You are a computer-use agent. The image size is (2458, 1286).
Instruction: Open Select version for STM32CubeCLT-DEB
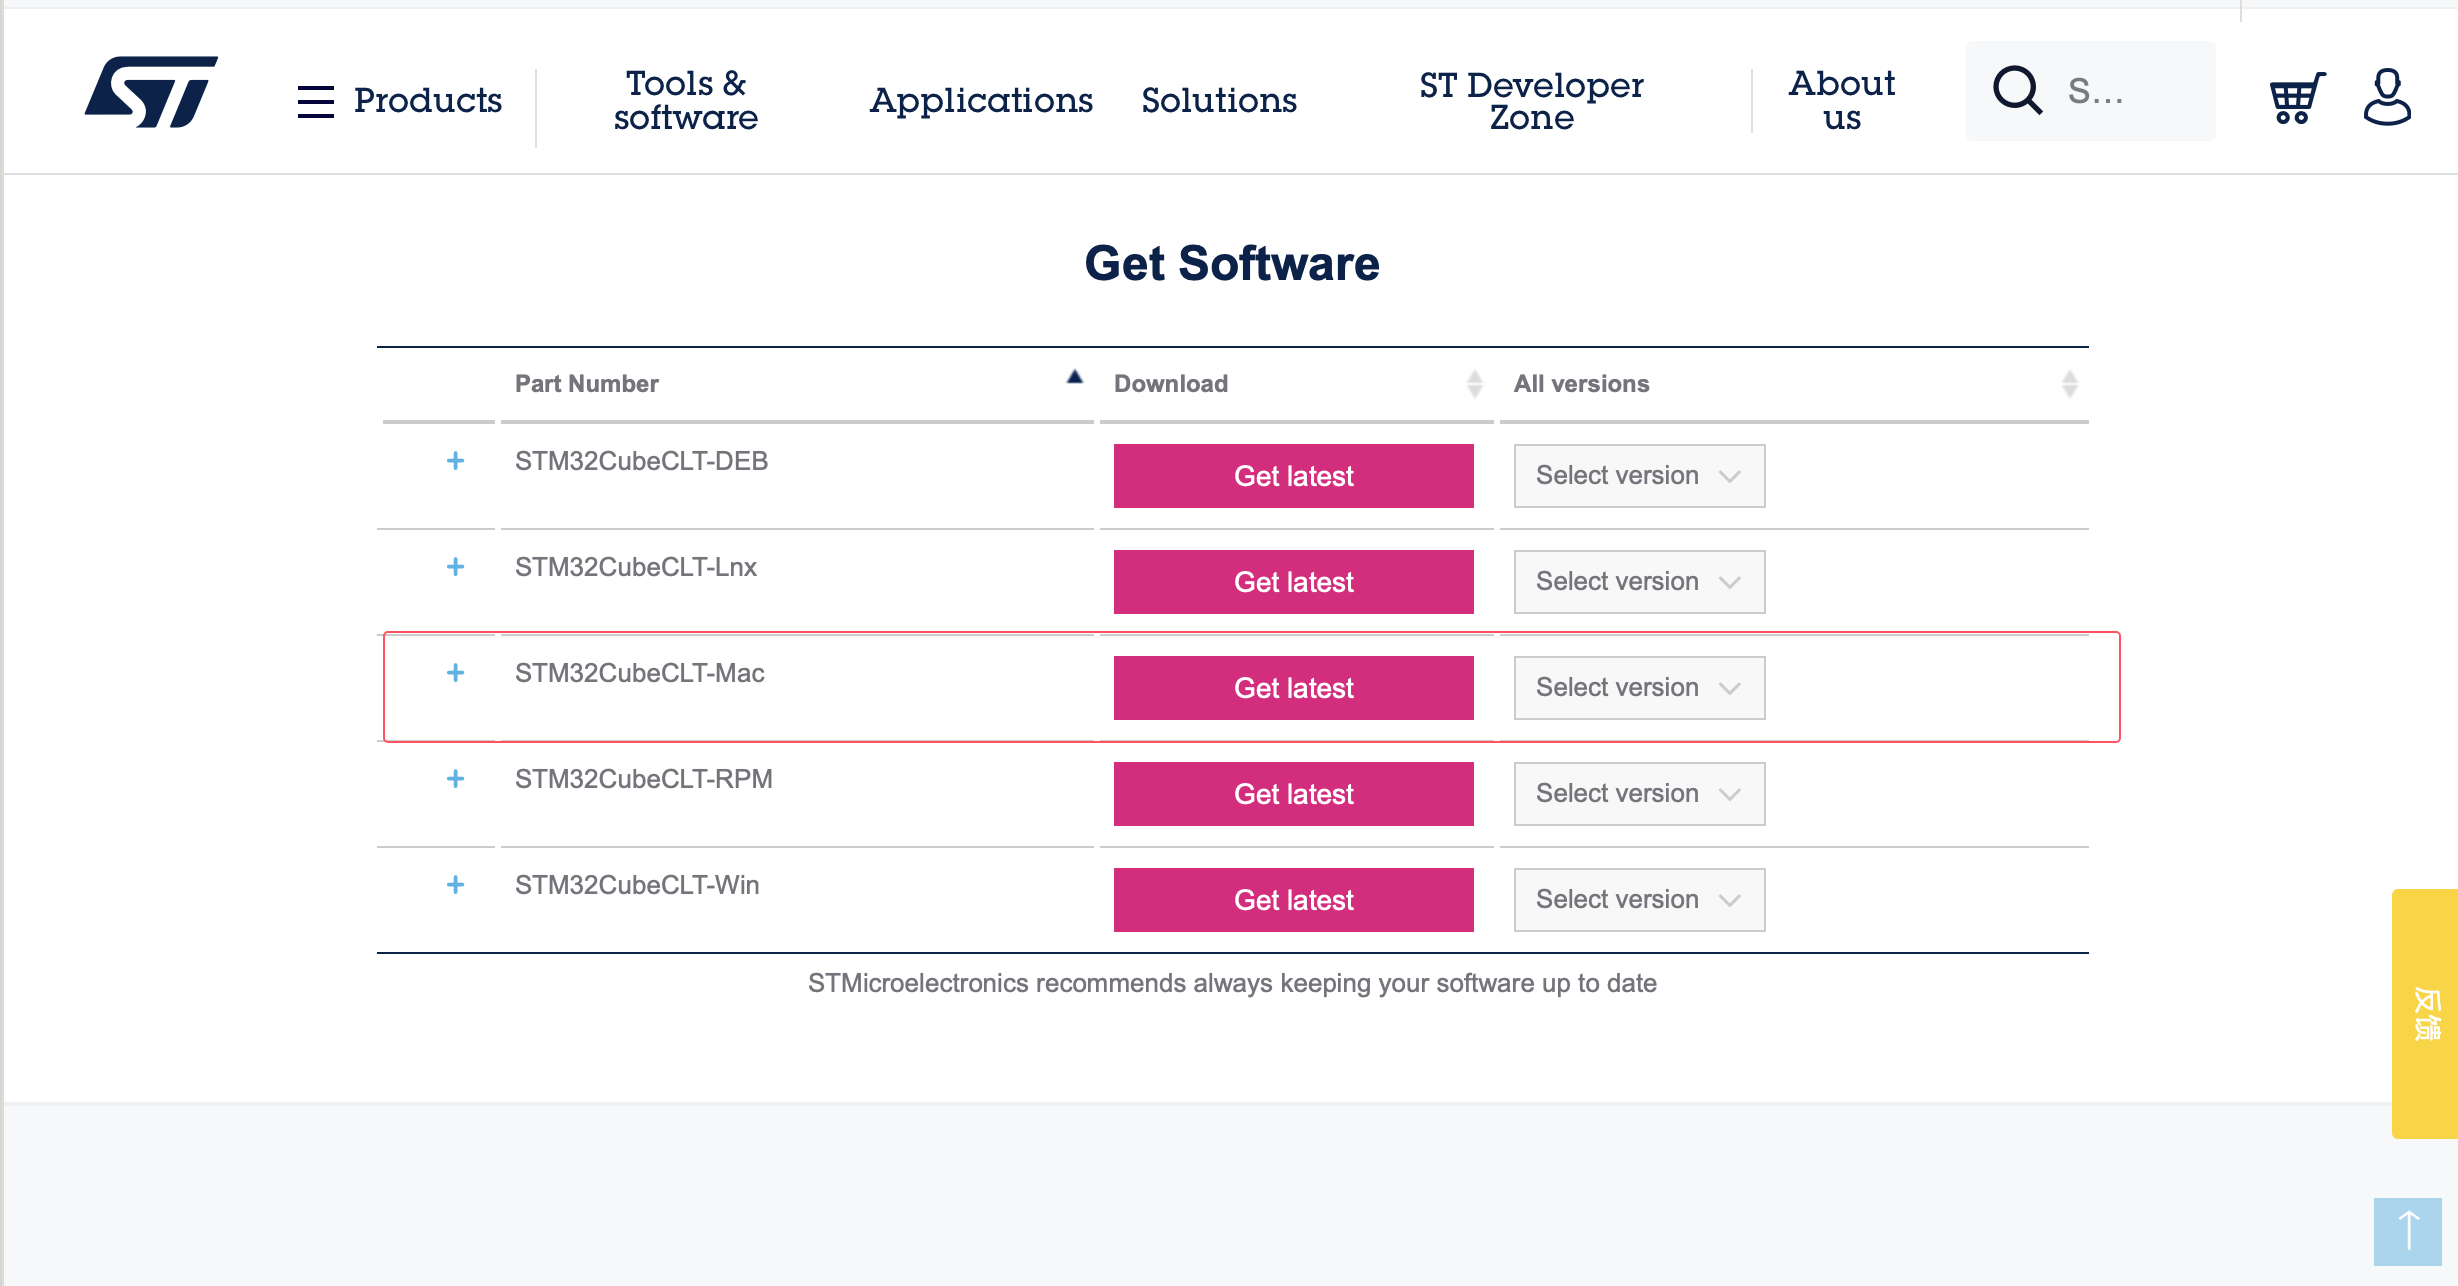1640,476
